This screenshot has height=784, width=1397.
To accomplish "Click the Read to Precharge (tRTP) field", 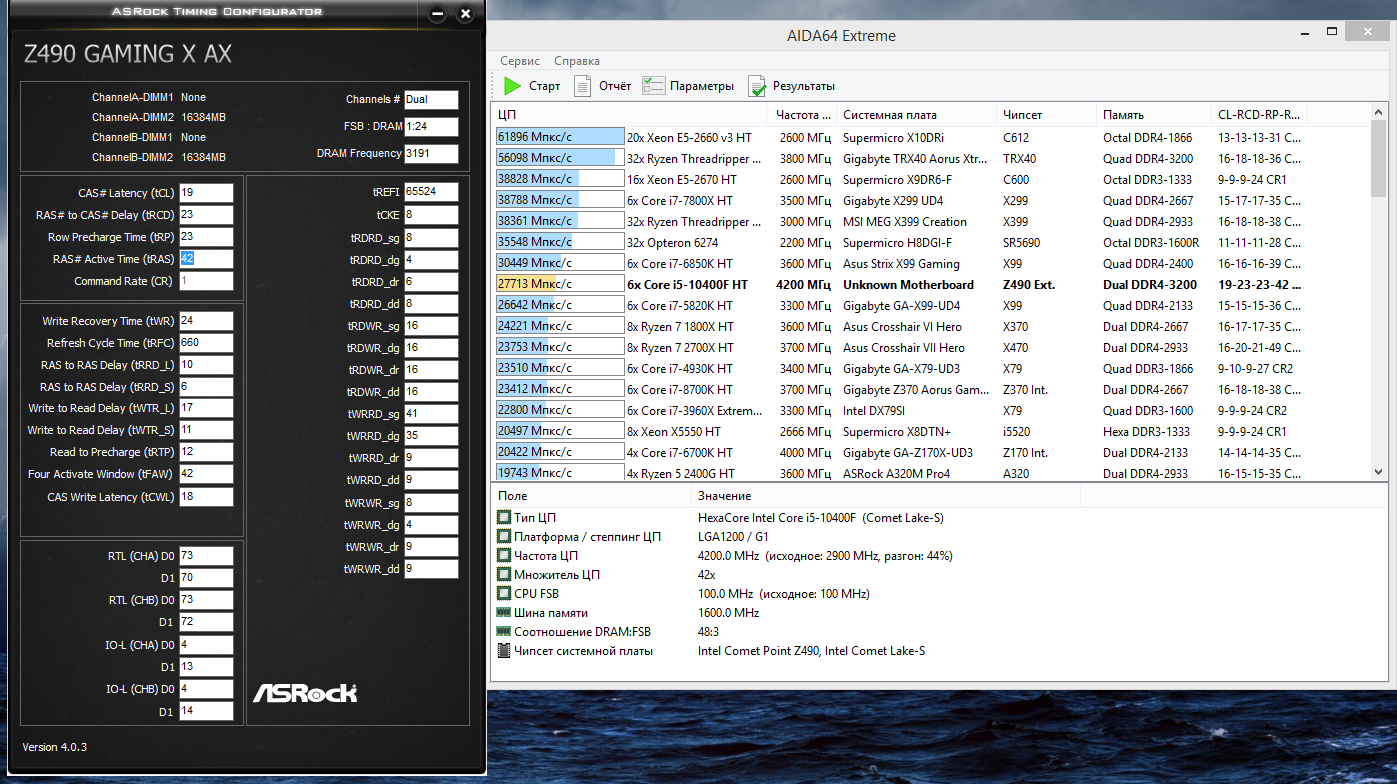I will [x=206, y=452].
